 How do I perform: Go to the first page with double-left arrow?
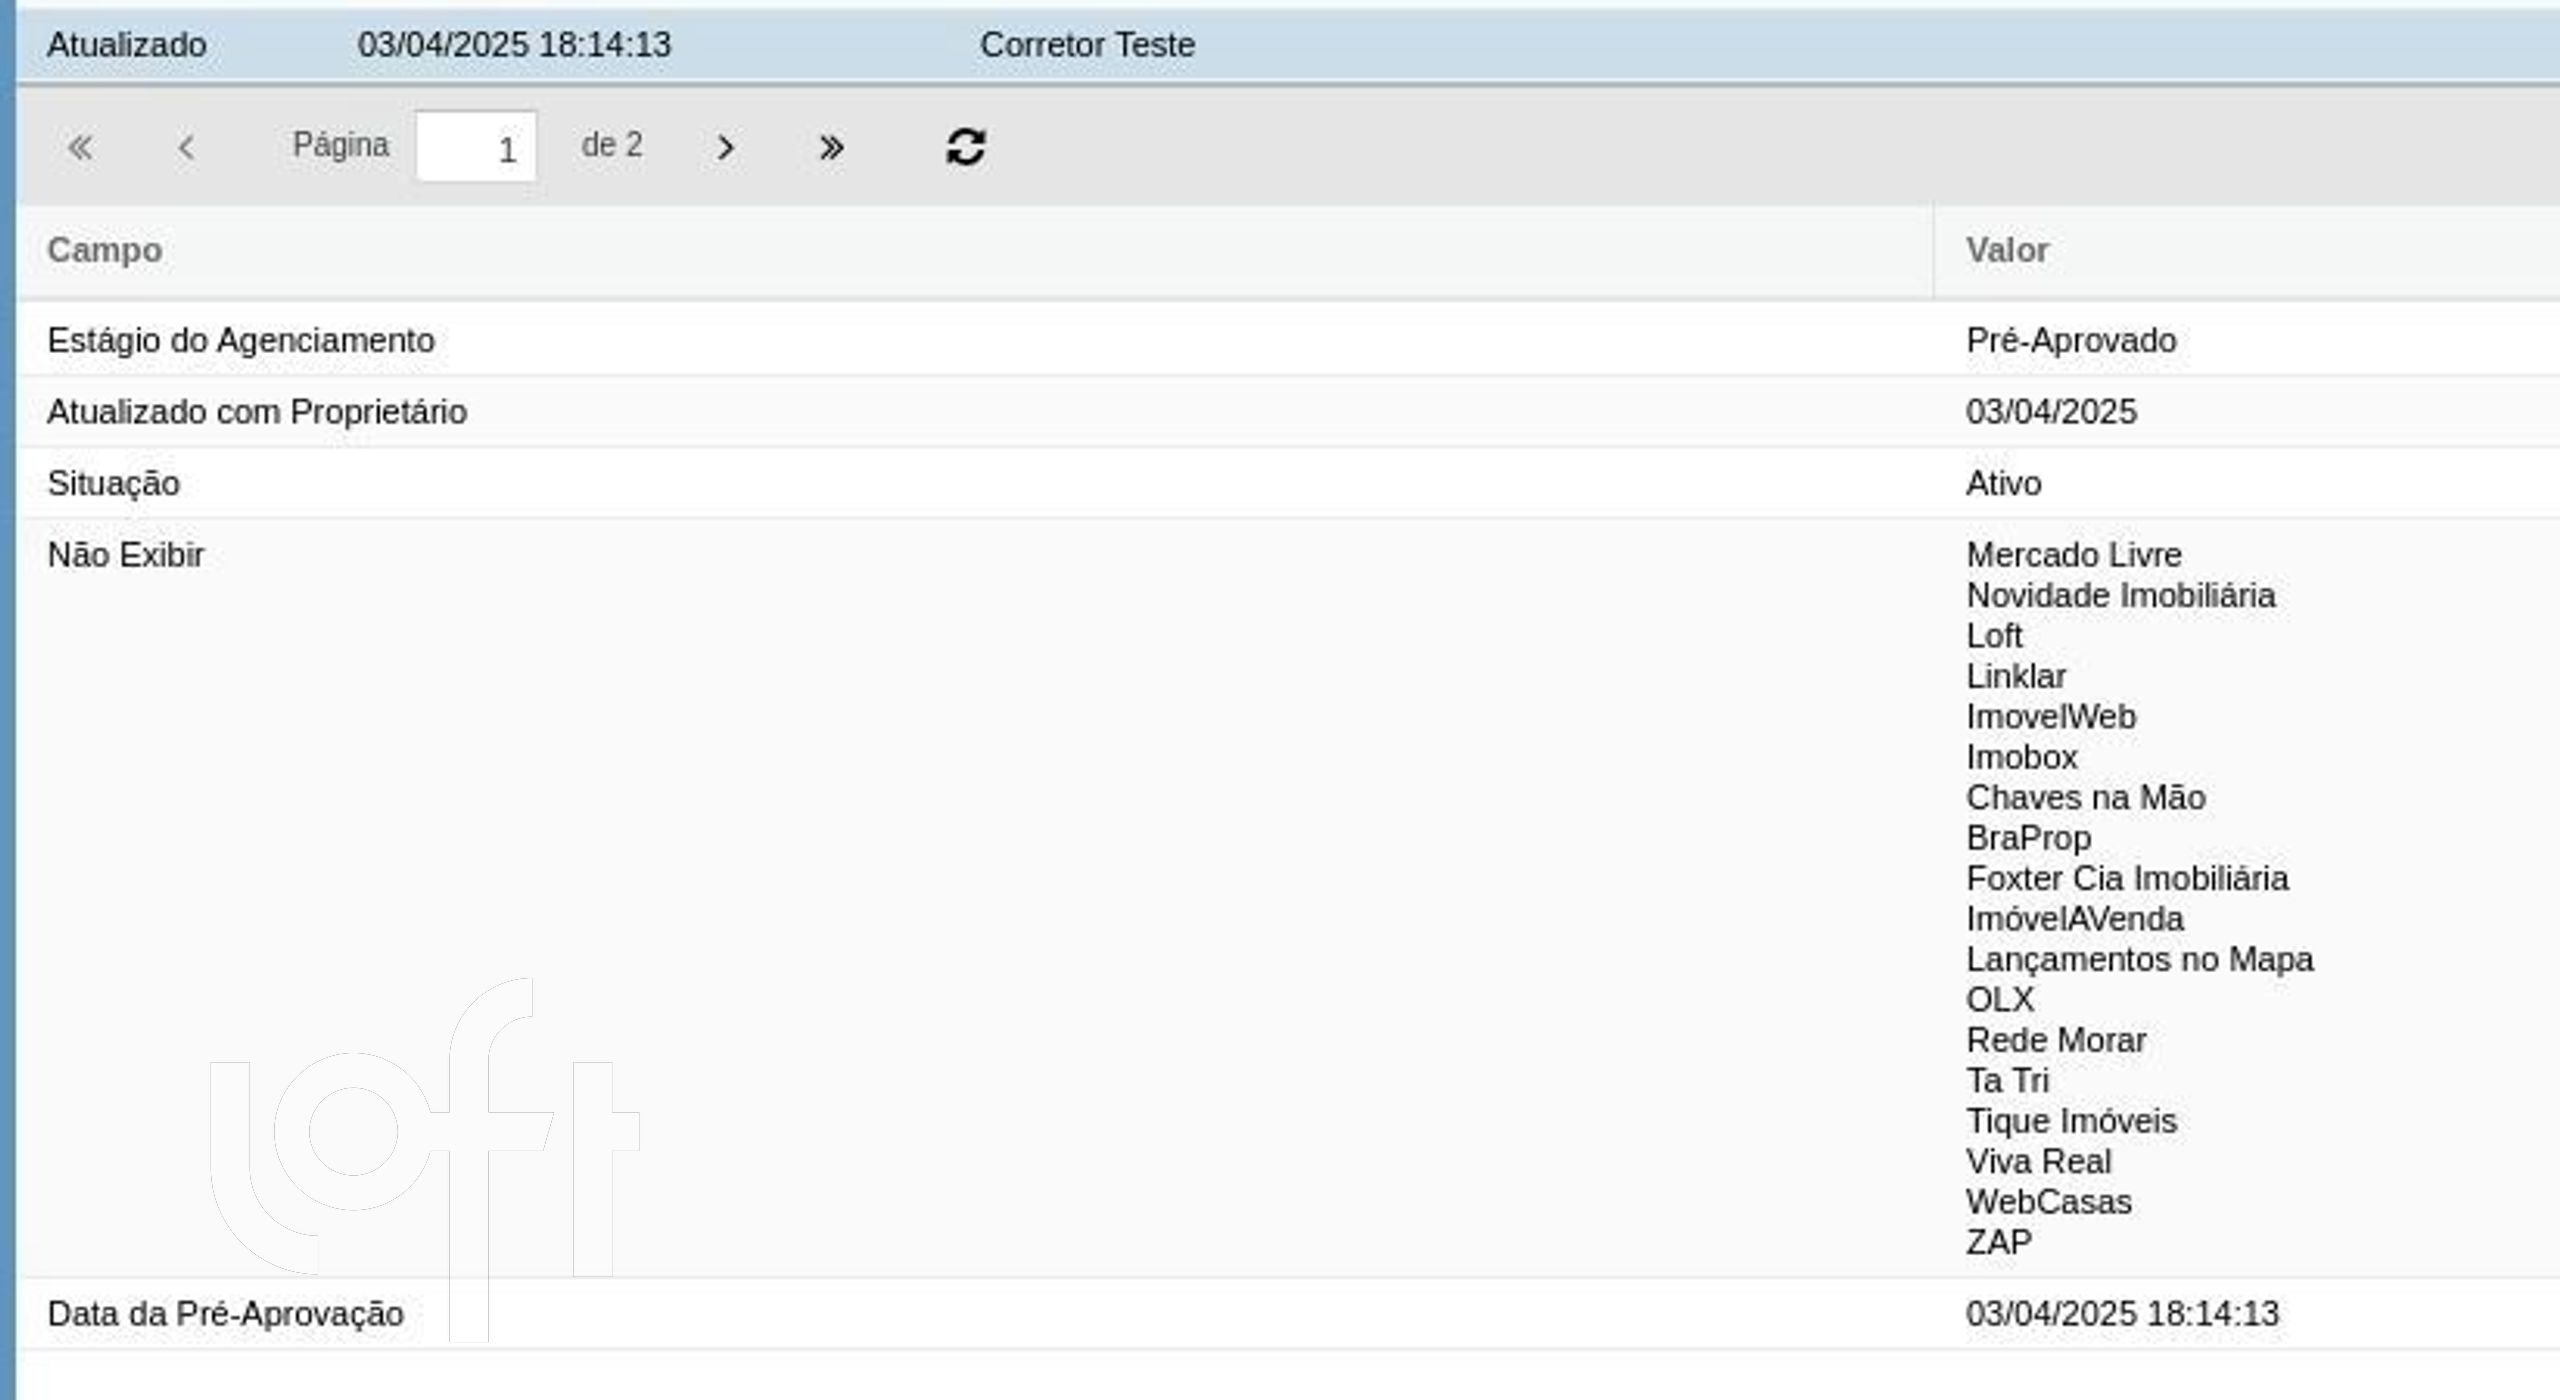tap(80, 148)
